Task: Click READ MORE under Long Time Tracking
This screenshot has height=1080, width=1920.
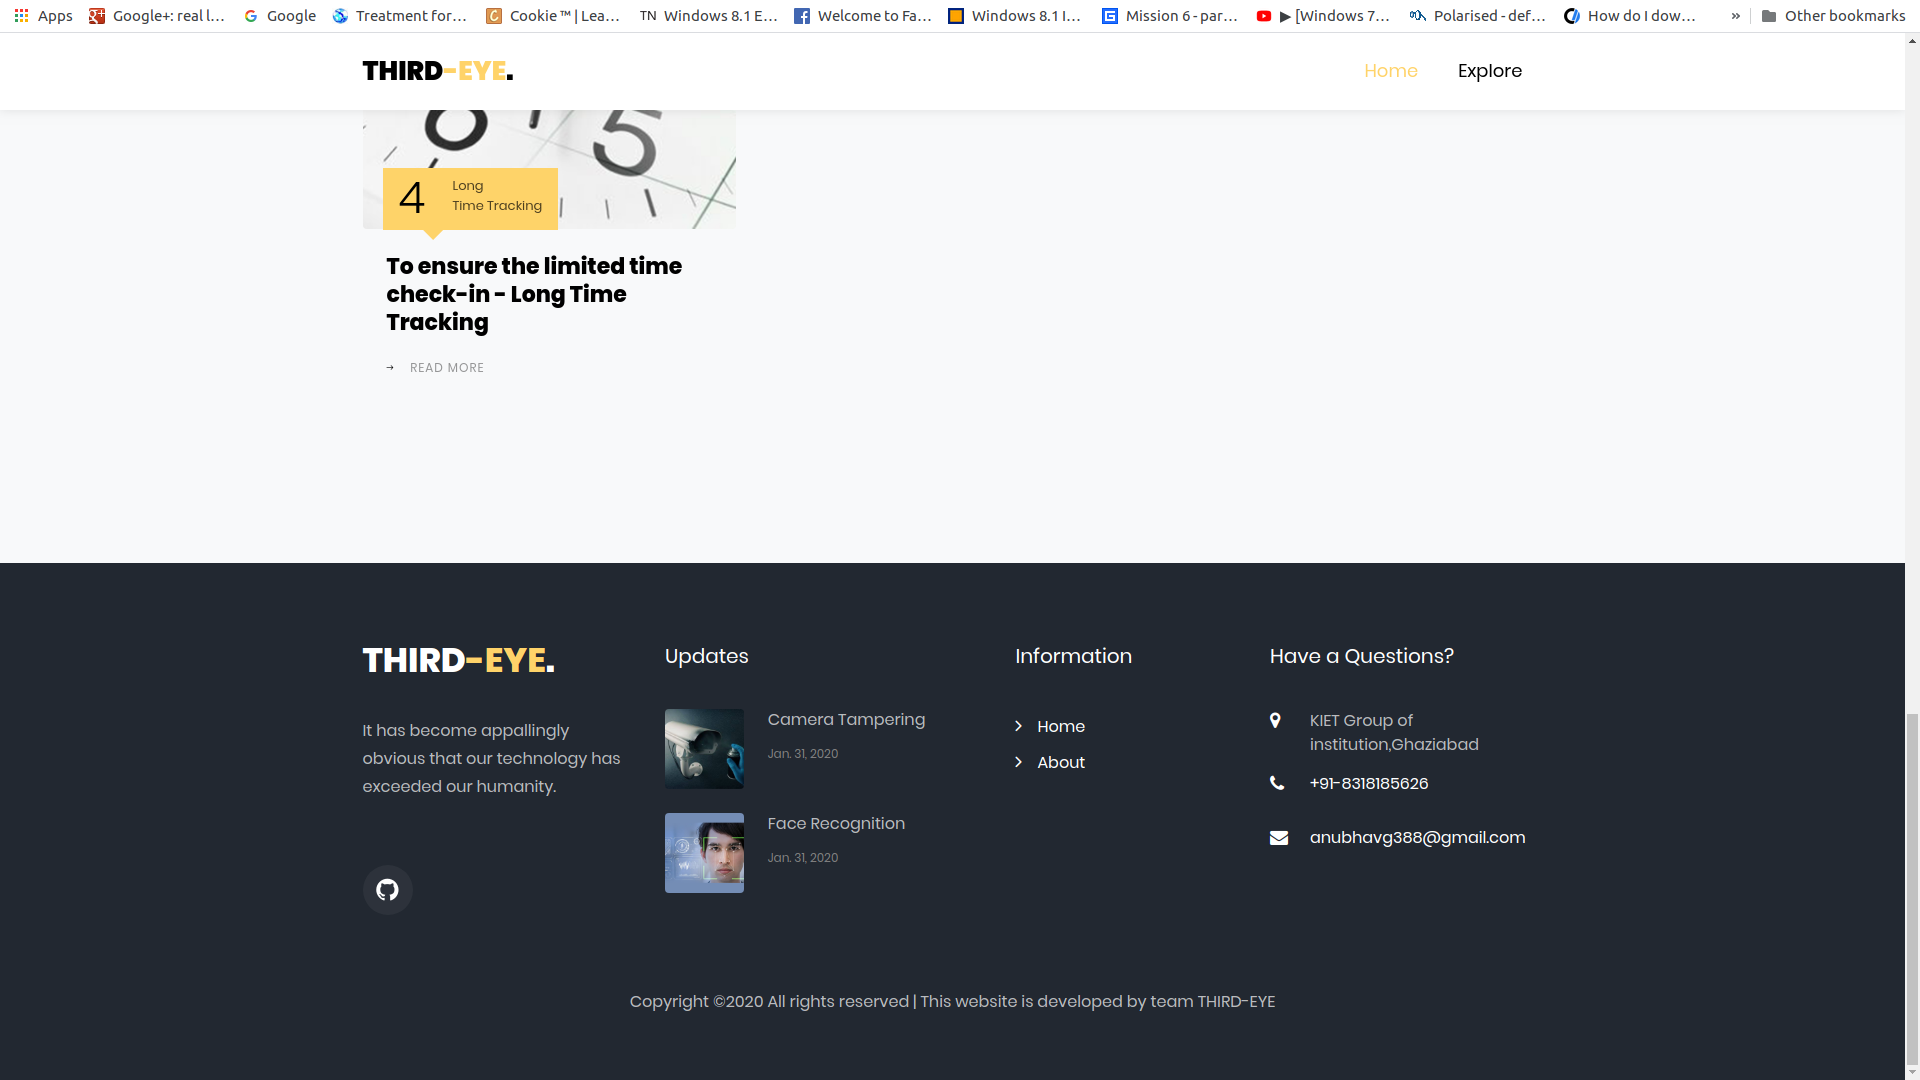Action: click(x=446, y=368)
